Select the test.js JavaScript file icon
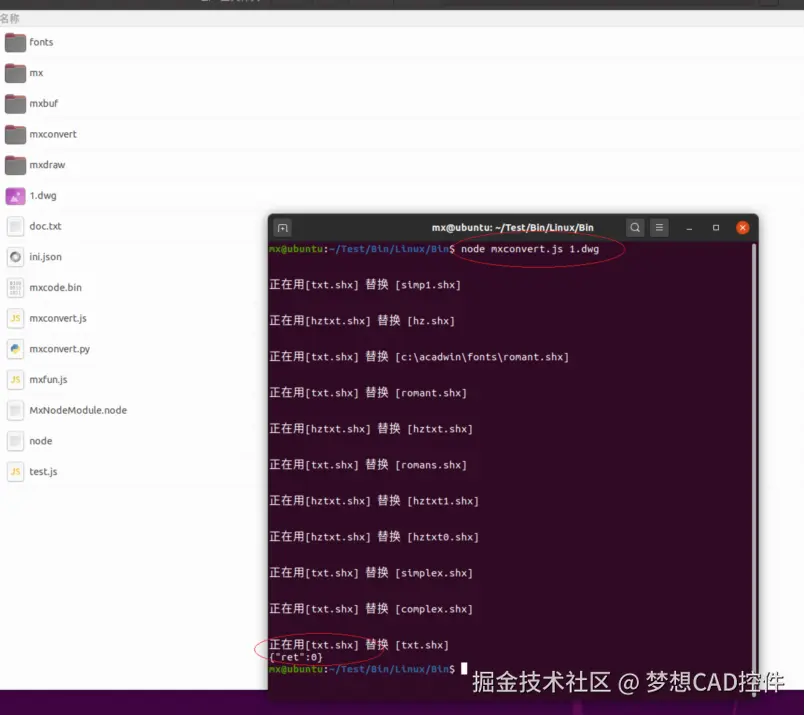Screen dimensions: 805x716 [15, 472]
